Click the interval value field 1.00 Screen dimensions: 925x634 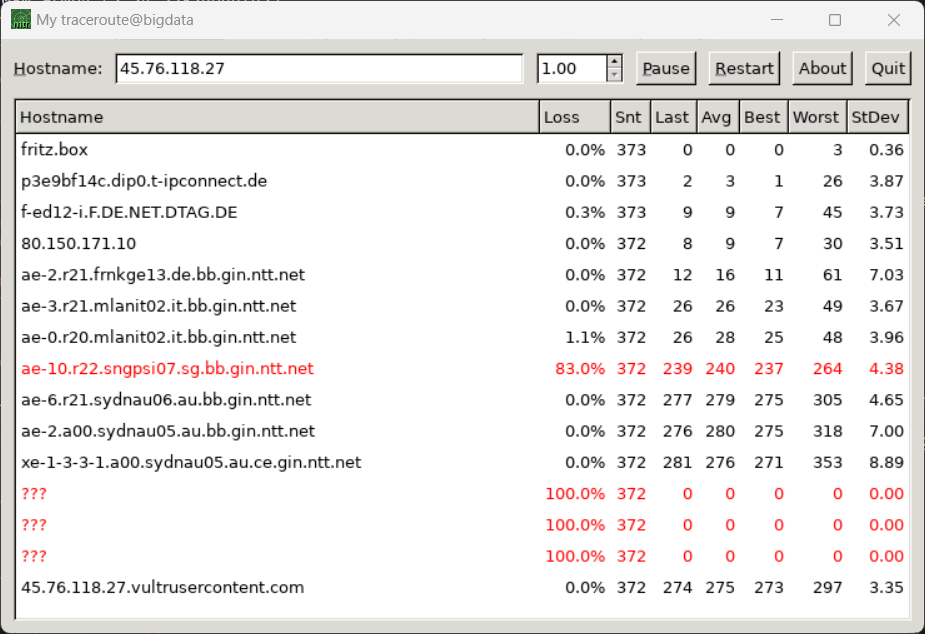(572, 68)
